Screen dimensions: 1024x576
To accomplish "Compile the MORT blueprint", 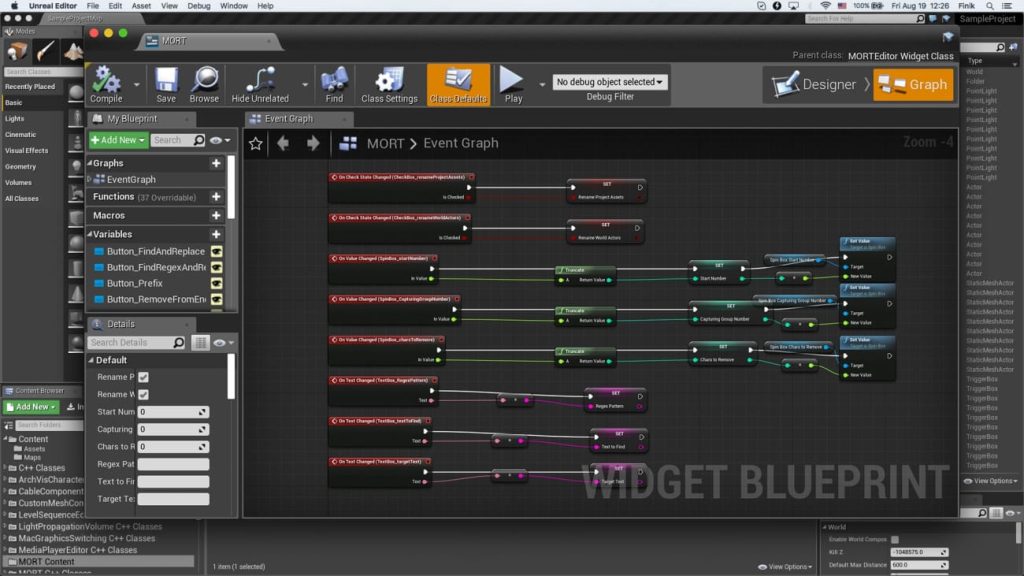I will [x=106, y=85].
